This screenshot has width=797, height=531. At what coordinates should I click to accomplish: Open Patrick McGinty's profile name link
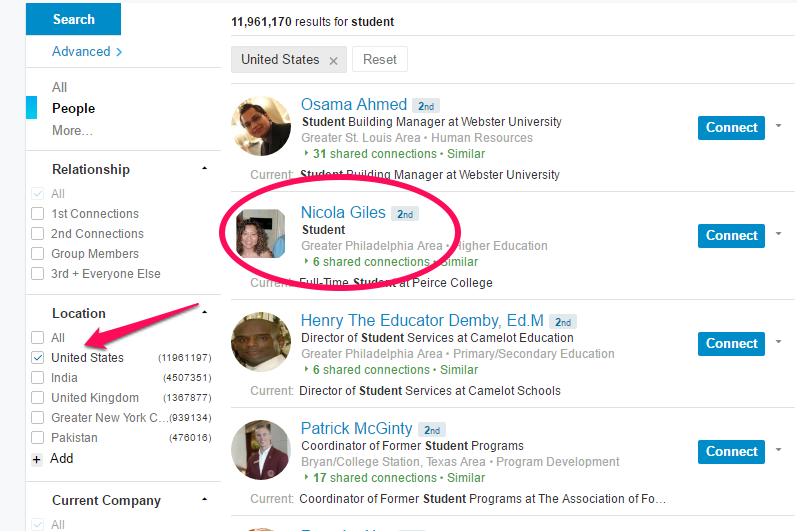(357, 428)
